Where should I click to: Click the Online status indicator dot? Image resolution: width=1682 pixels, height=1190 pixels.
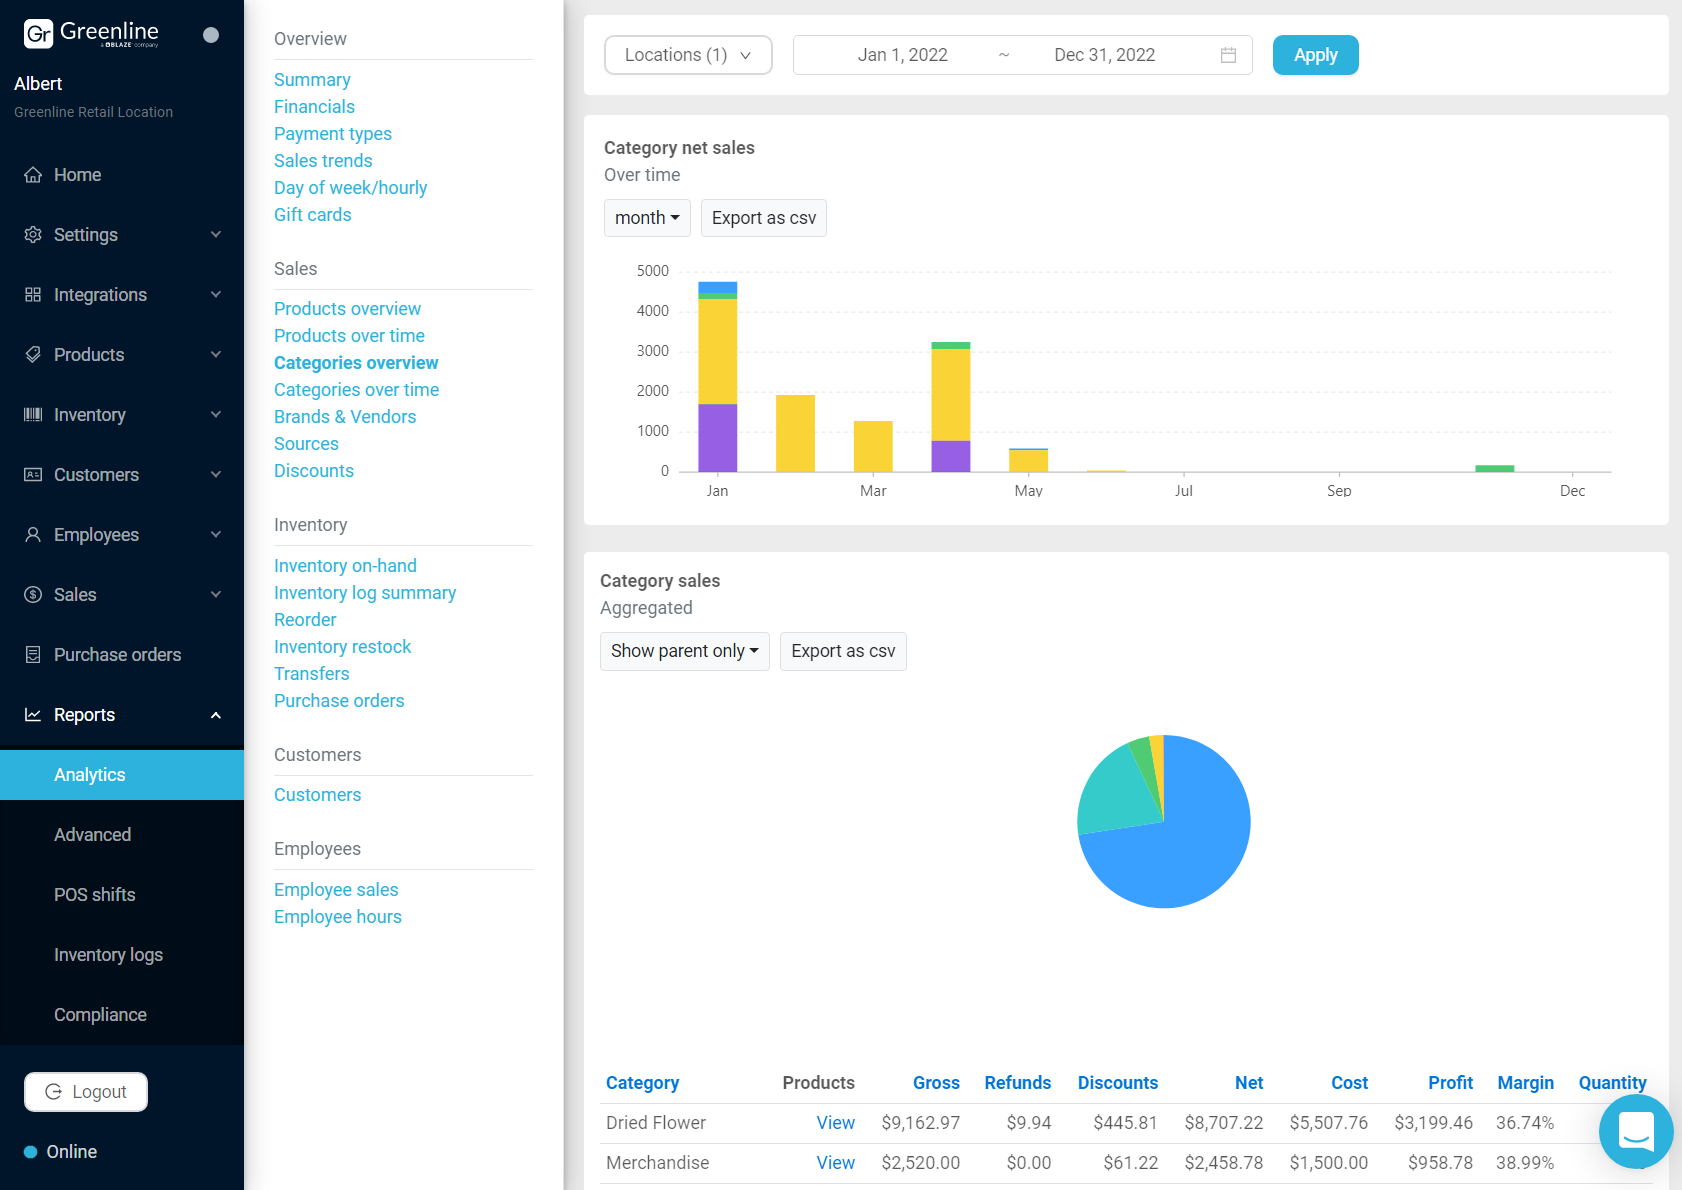click(x=31, y=1152)
